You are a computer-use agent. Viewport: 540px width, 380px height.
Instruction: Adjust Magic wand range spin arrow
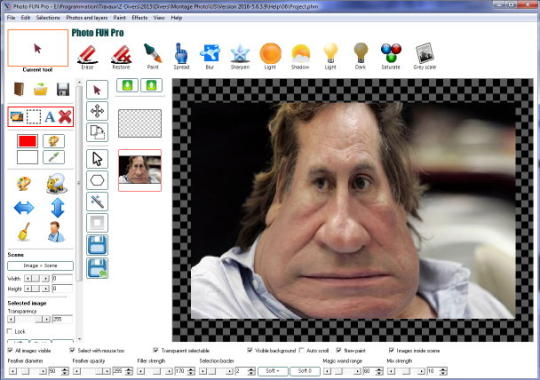click(379, 369)
